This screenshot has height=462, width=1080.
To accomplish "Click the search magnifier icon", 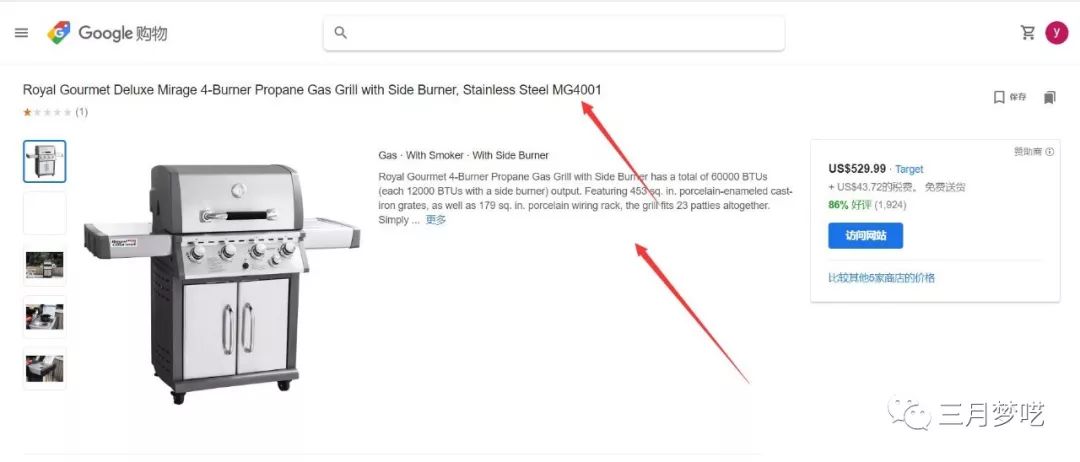I will [340, 32].
